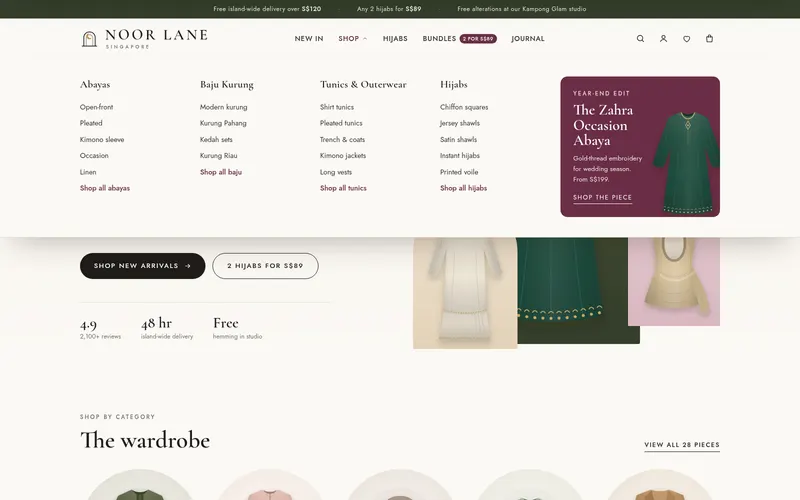Click Shop all hijabs

point(463,188)
